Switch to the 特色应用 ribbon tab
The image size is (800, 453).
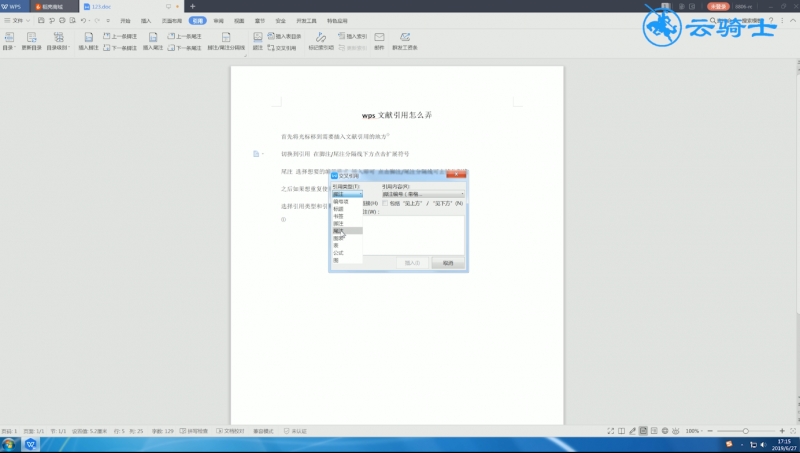click(337, 21)
